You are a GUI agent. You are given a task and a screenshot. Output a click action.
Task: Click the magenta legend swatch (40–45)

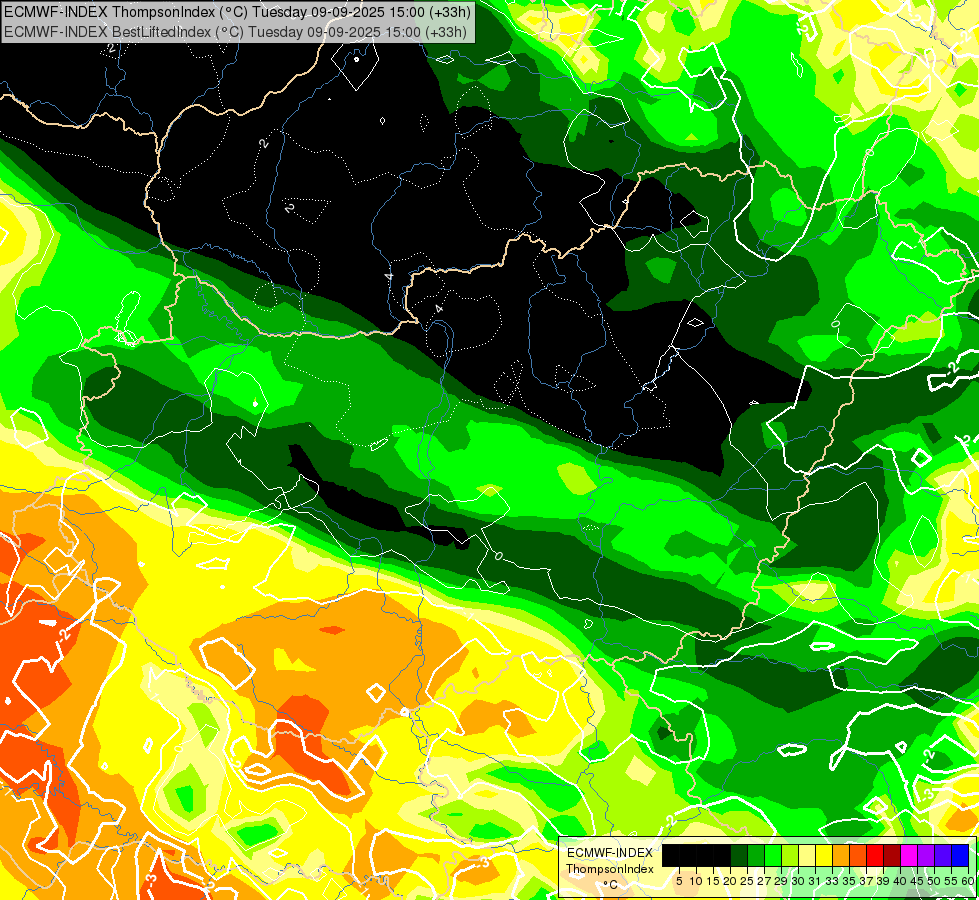point(908,856)
